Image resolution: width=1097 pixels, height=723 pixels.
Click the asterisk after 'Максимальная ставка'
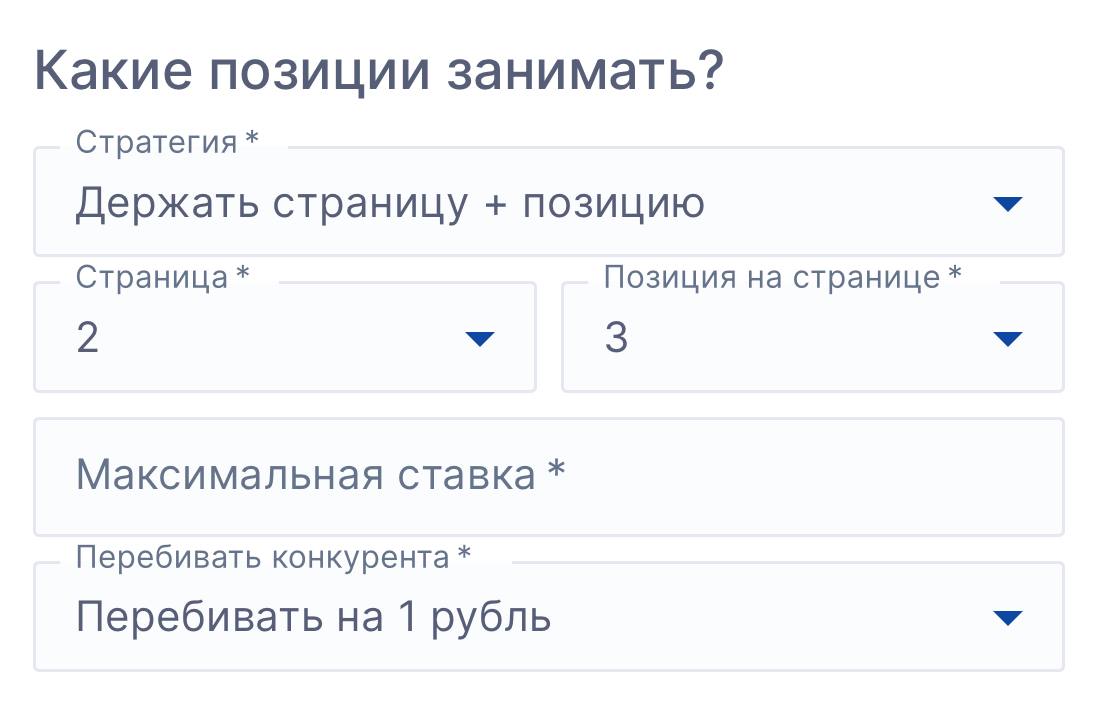click(x=557, y=472)
